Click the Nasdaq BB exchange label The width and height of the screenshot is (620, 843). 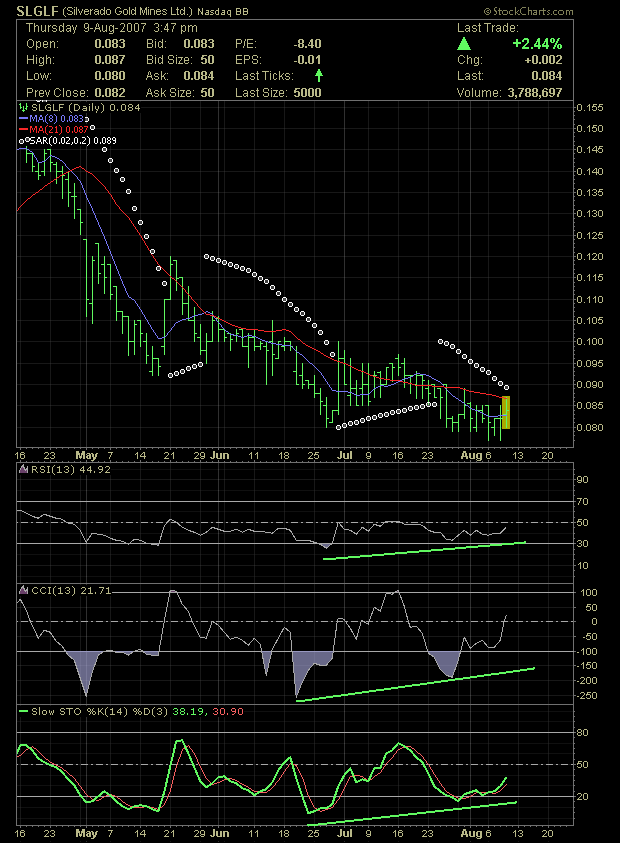click(223, 12)
